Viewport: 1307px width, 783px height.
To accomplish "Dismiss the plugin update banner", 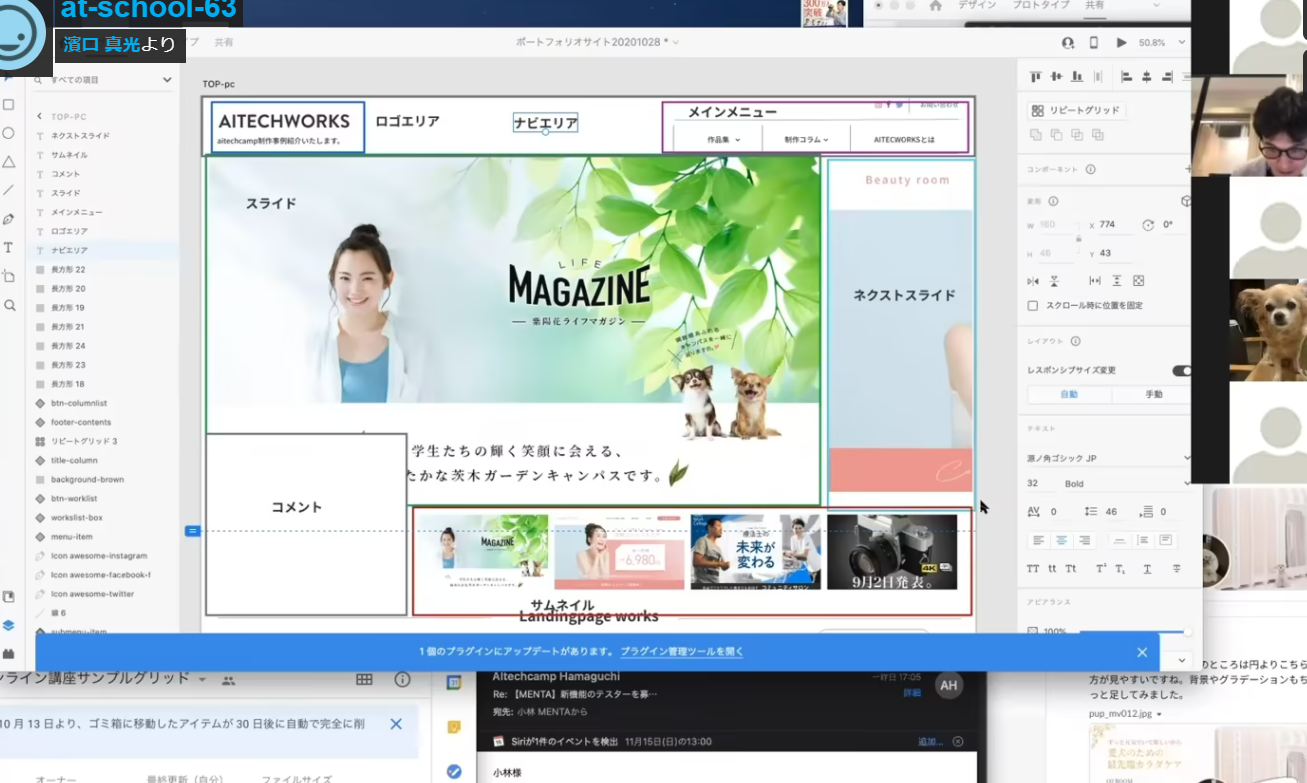I will tap(1142, 652).
